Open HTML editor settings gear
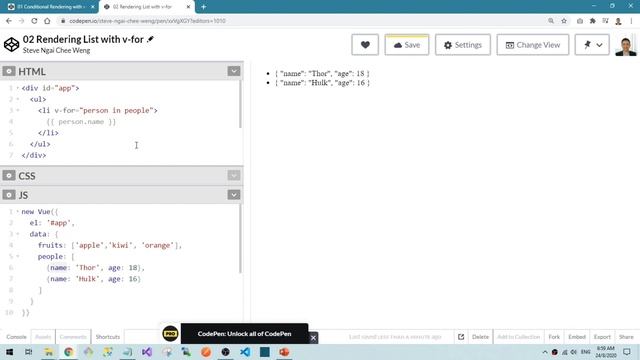 tap(9, 71)
